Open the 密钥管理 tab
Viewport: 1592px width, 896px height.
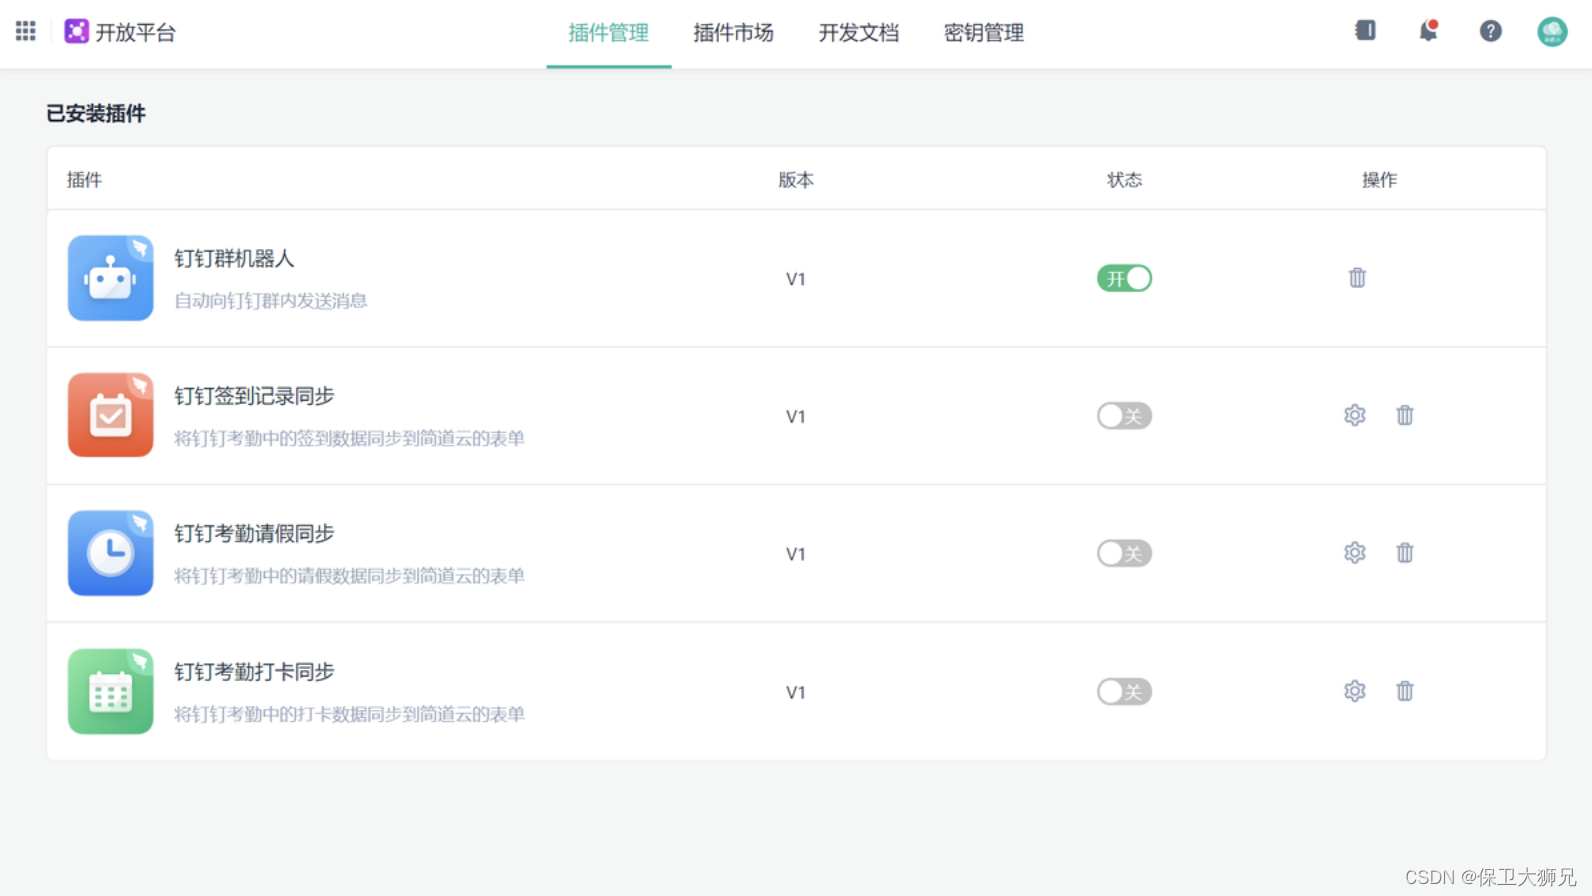(984, 33)
